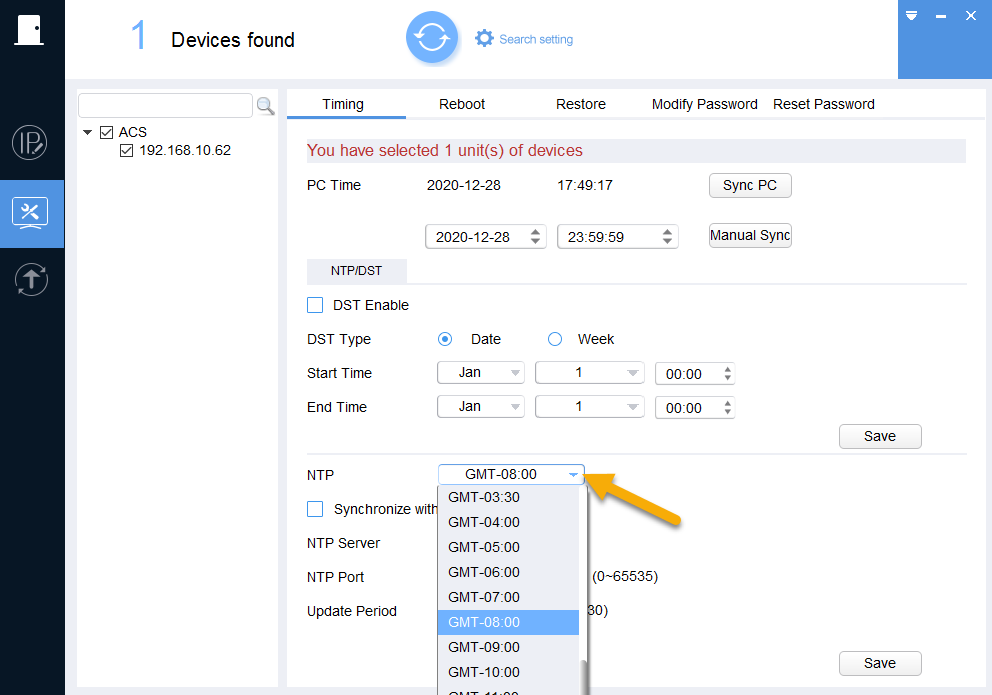Click the magnifier search icon
992x695 pixels.
[x=265, y=106]
